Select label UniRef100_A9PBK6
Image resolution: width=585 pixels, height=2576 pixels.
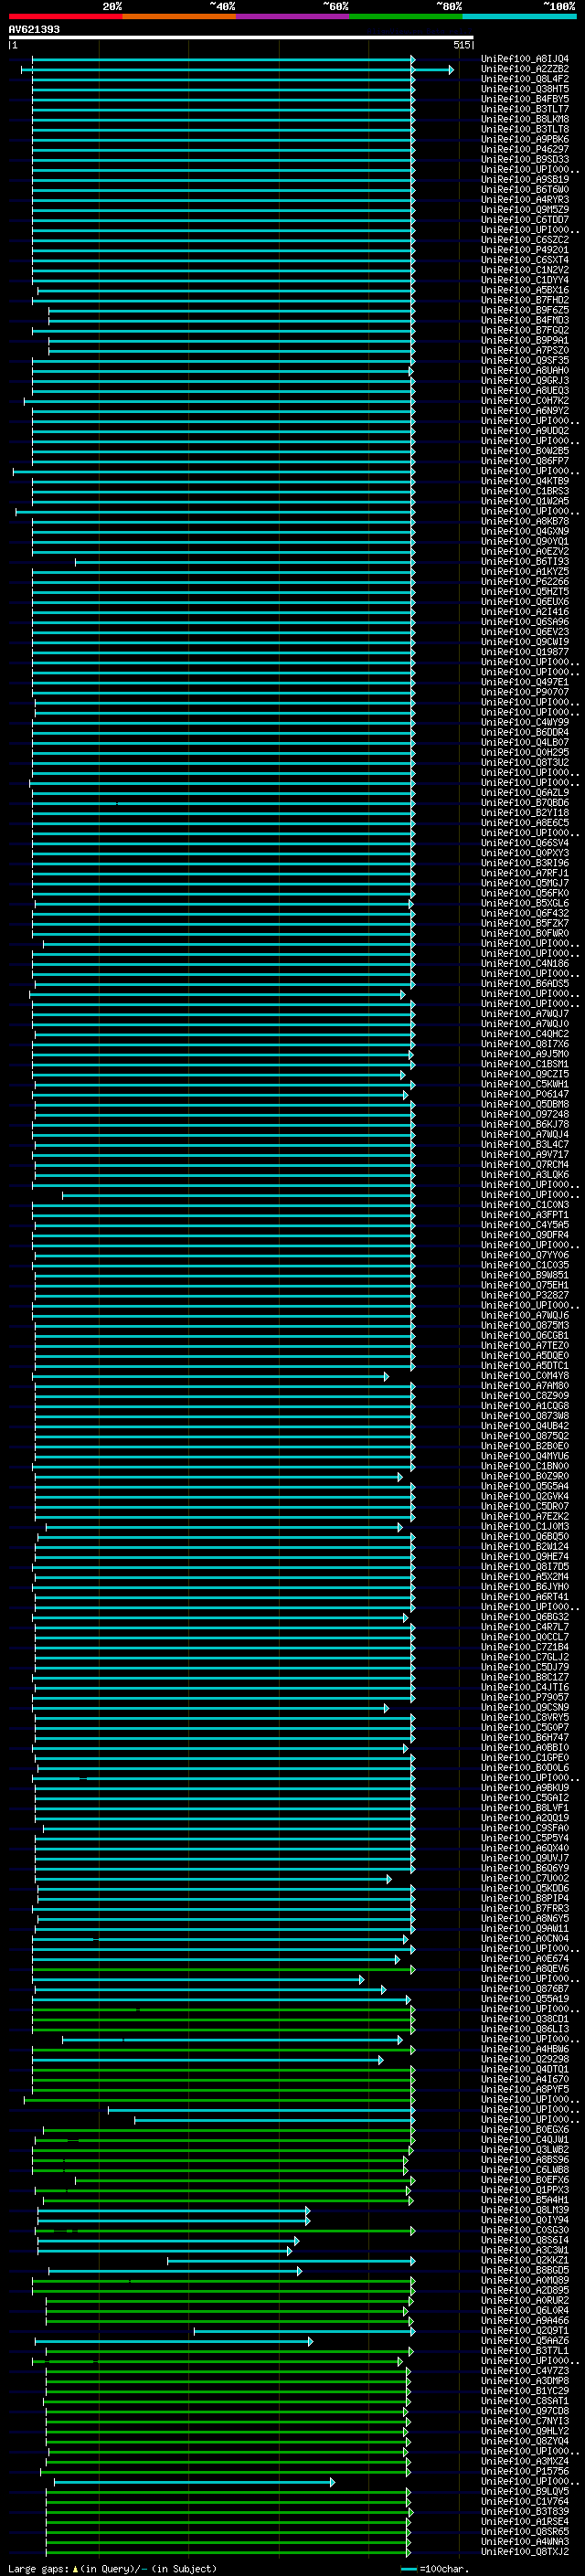tap(525, 139)
